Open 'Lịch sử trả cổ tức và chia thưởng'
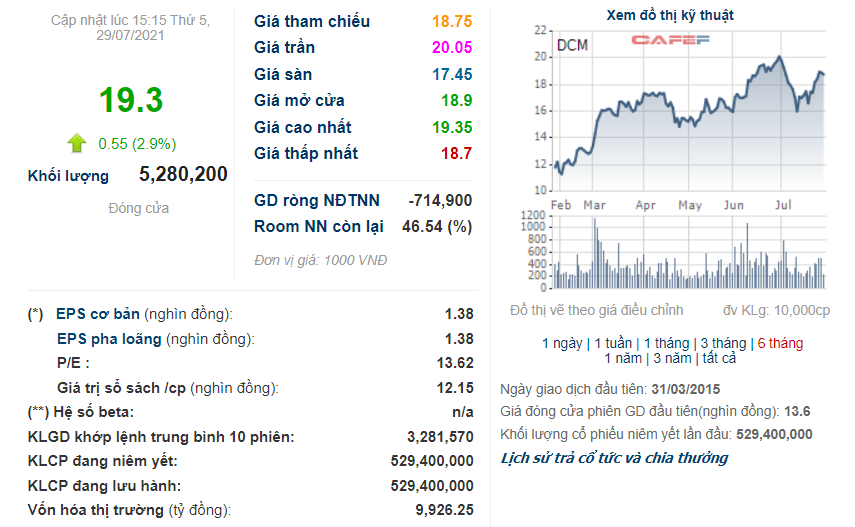This screenshot has width=855, height=527. click(x=614, y=458)
